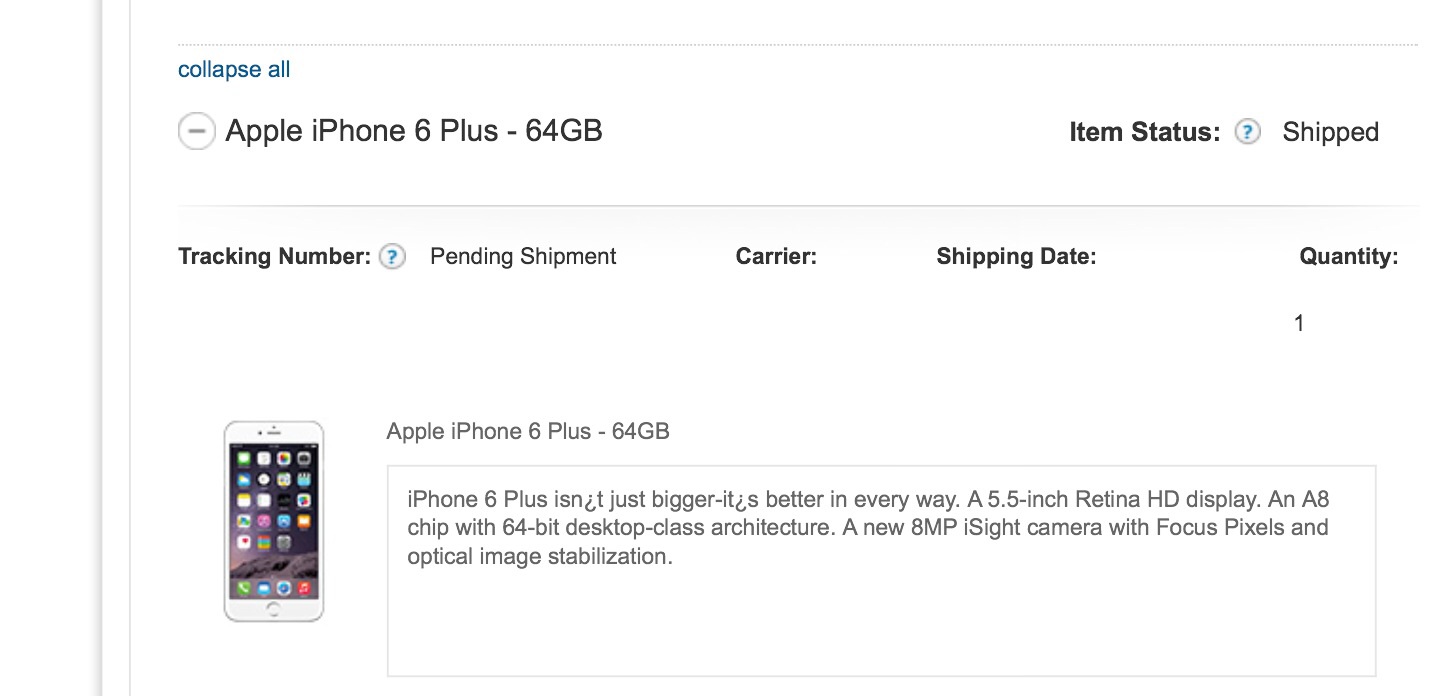Click the Item Status label

click(1145, 132)
